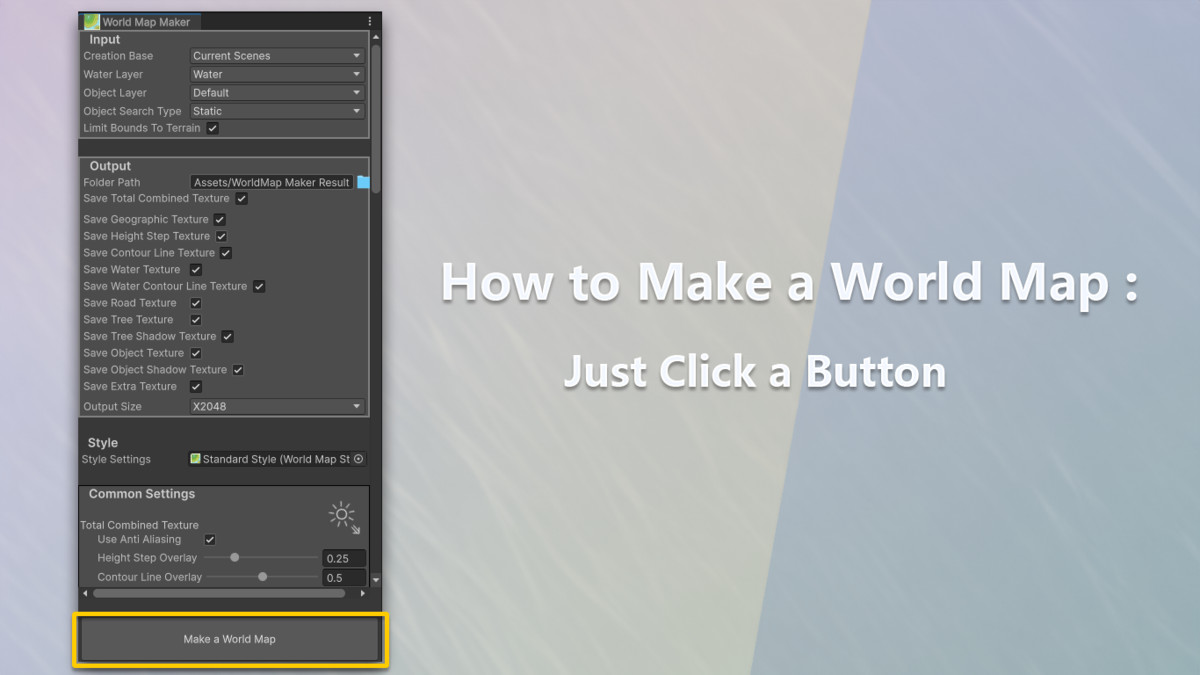Viewport: 1200px width, 675px height.
Task: Uncheck Save Total Combined Texture
Action: pyautogui.click(x=242, y=198)
